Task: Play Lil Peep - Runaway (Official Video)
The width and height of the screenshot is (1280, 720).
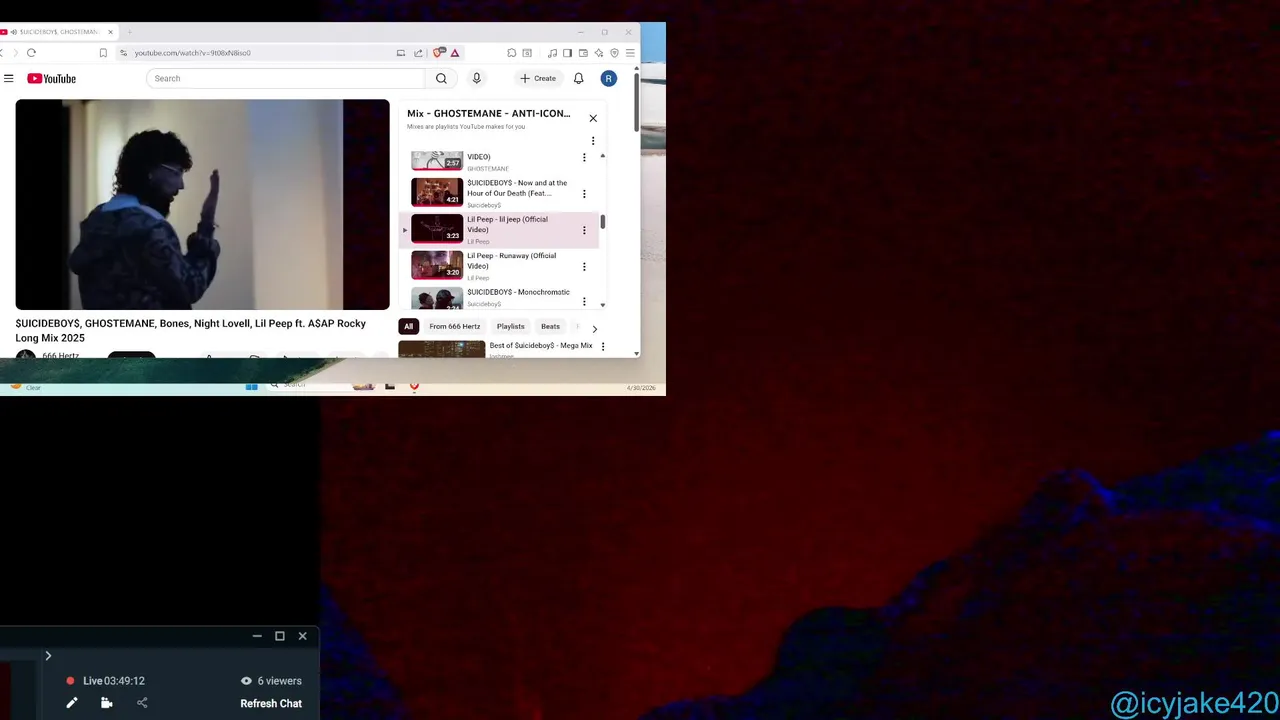Action: pyautogui.click(x=500, y=266)
